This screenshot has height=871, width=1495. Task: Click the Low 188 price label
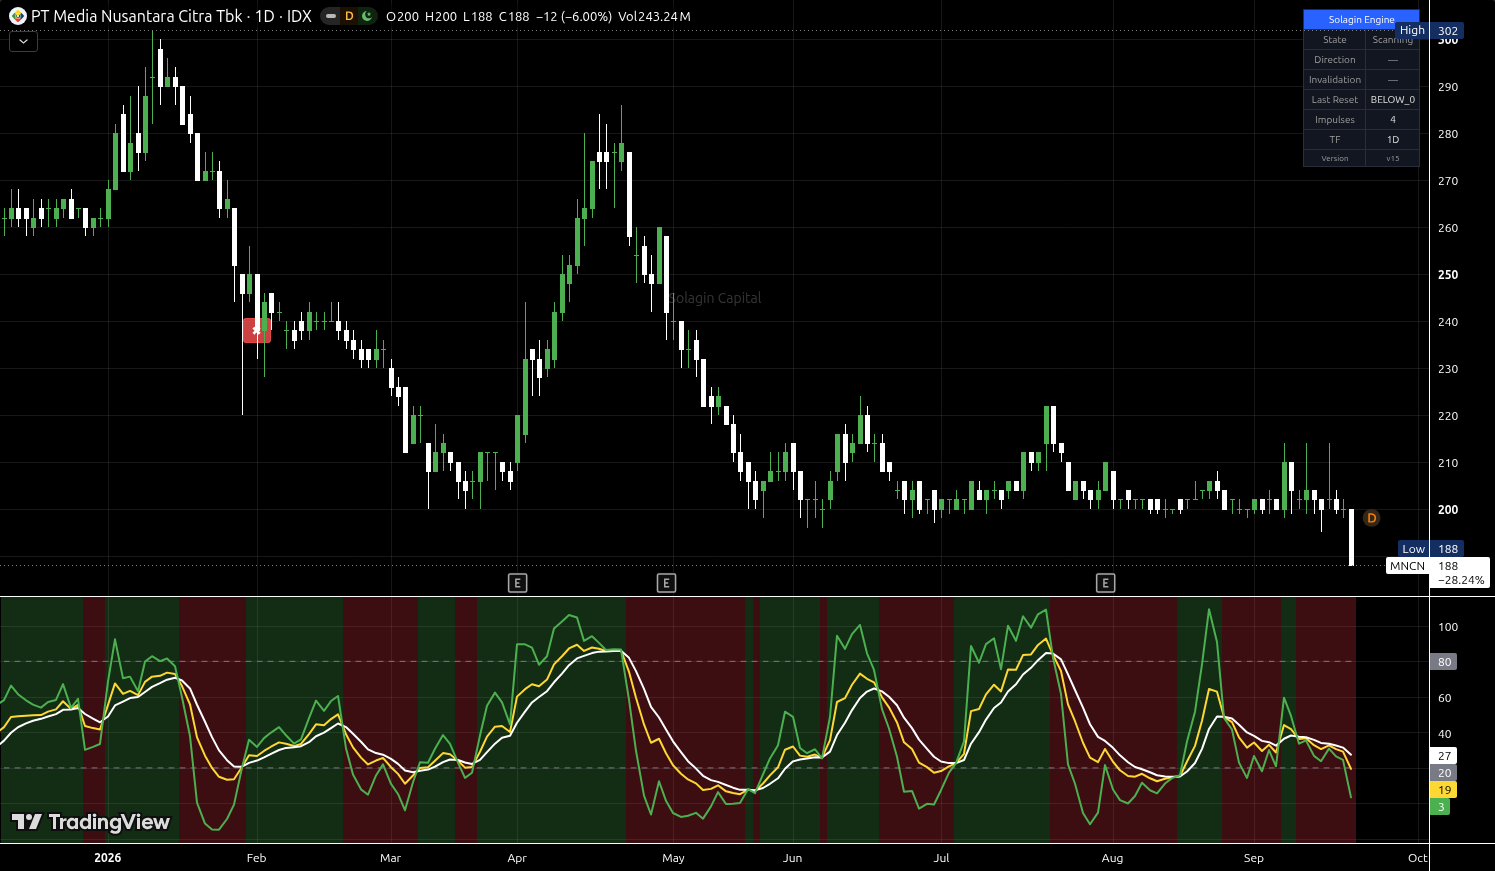point(1430,549)
